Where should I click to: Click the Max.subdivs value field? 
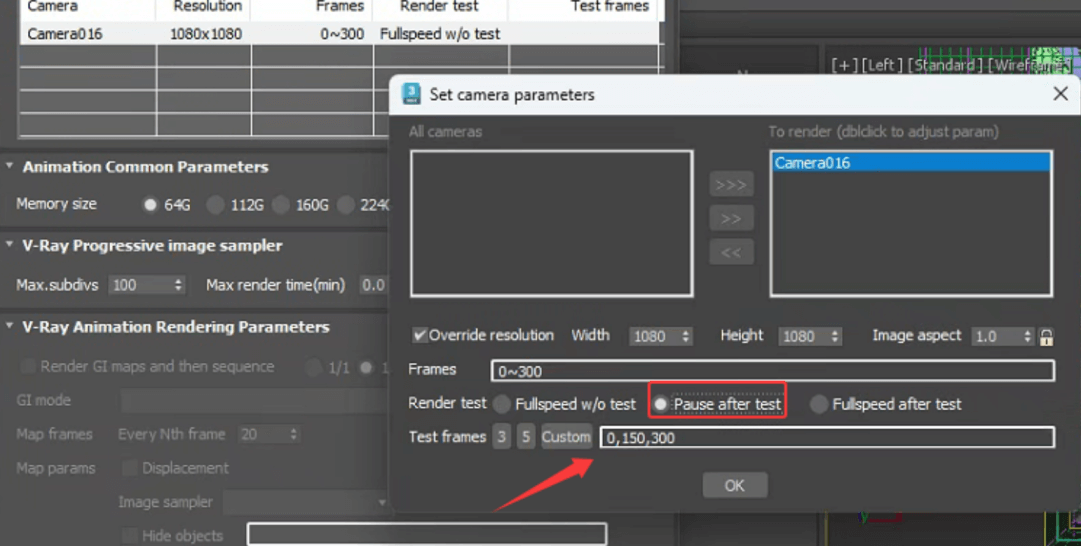pyautogui.click(x=141, y=285)
